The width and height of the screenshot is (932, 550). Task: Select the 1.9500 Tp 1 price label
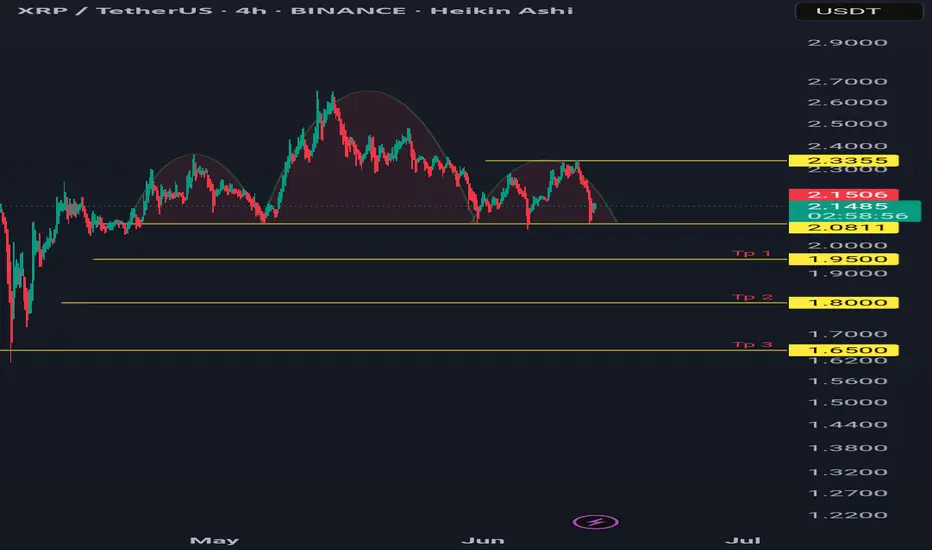point(843,259)
